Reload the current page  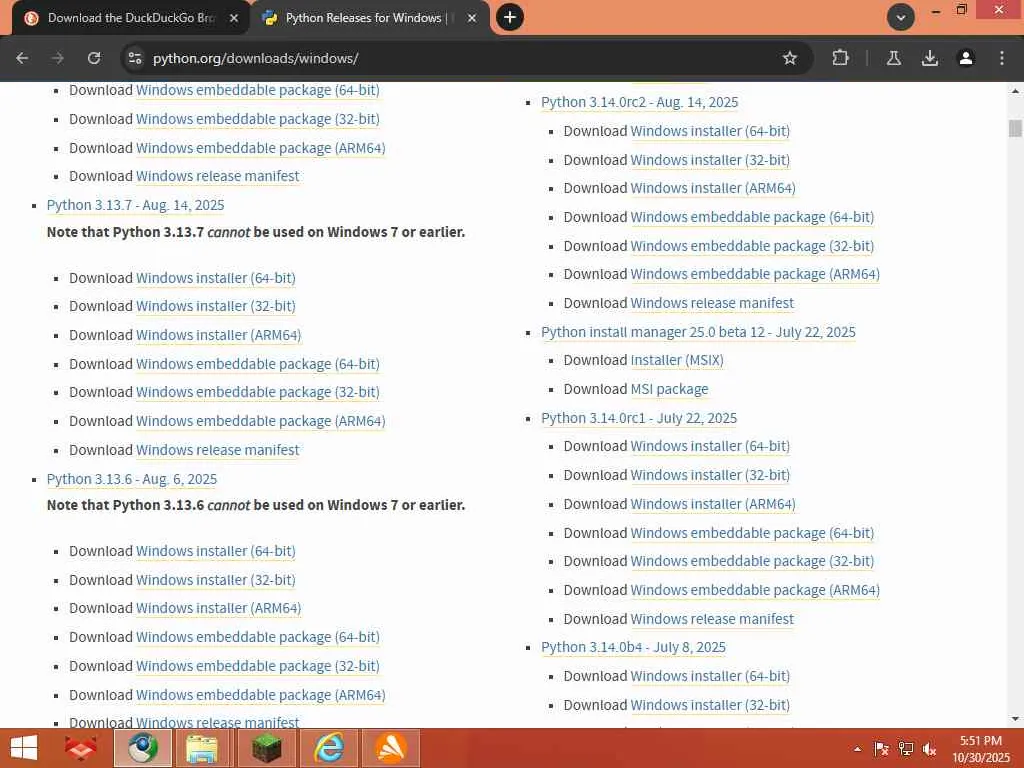click(94, 58)
